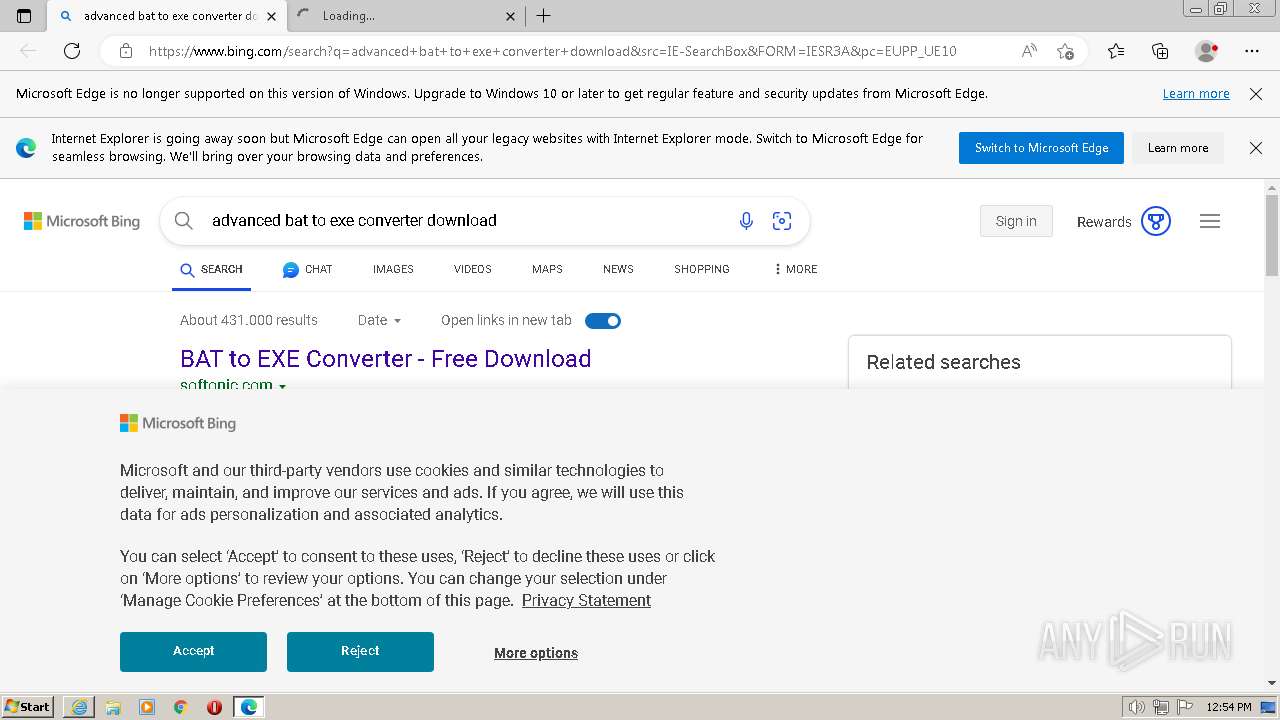Switch to the VIDEOS tab
Image resolution: width=1280 pixels, height=720 pixels.
click(x=472, y=269)
